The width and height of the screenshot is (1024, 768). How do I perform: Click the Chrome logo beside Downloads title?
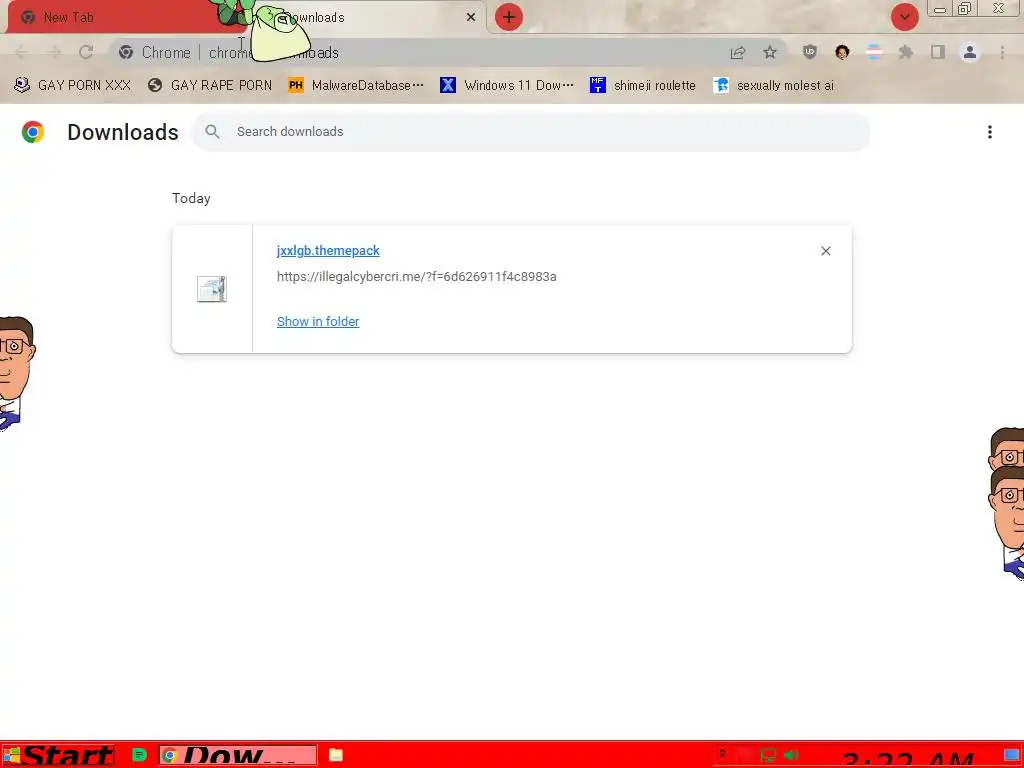(x=33, y=132)
